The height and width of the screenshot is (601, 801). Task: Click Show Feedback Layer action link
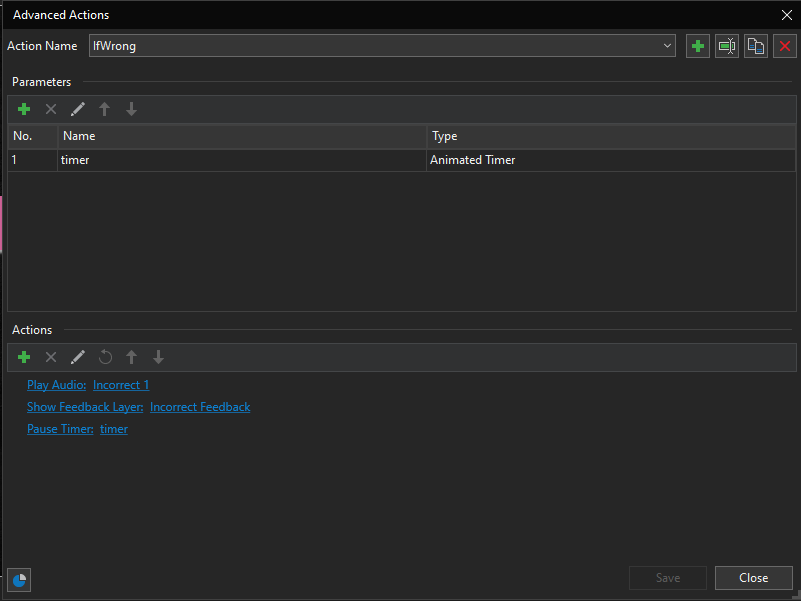(85, 407)
